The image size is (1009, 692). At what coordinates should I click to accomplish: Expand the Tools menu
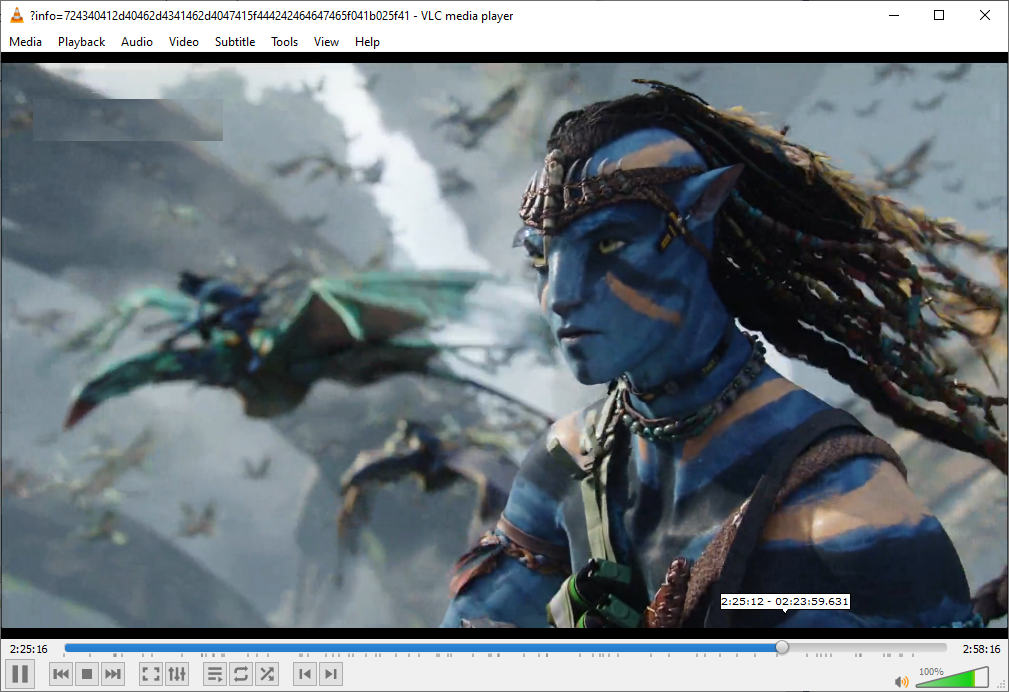point(285,42)
